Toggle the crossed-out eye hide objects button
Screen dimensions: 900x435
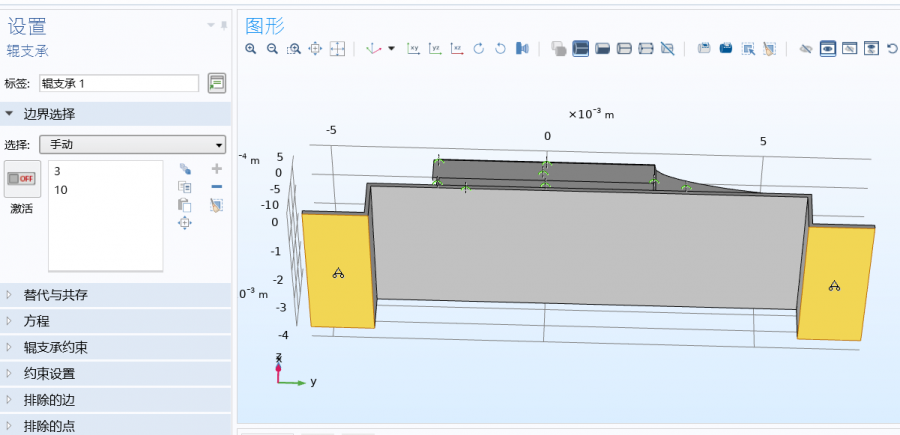pos(805,48)
